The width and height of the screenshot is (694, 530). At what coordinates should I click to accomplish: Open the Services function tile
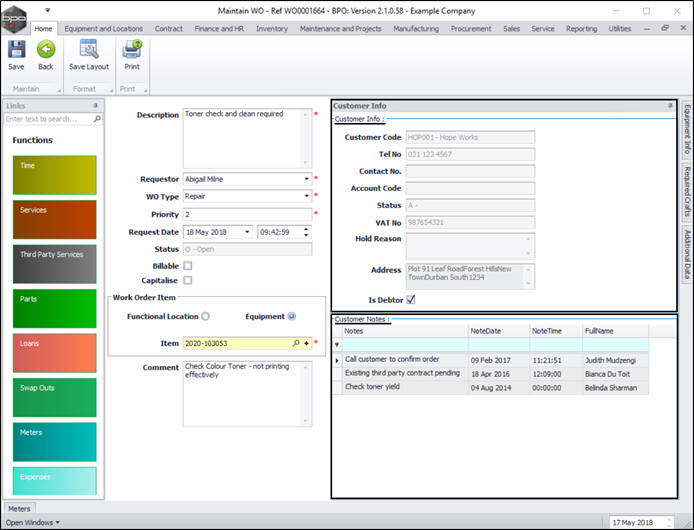point(54,219)
